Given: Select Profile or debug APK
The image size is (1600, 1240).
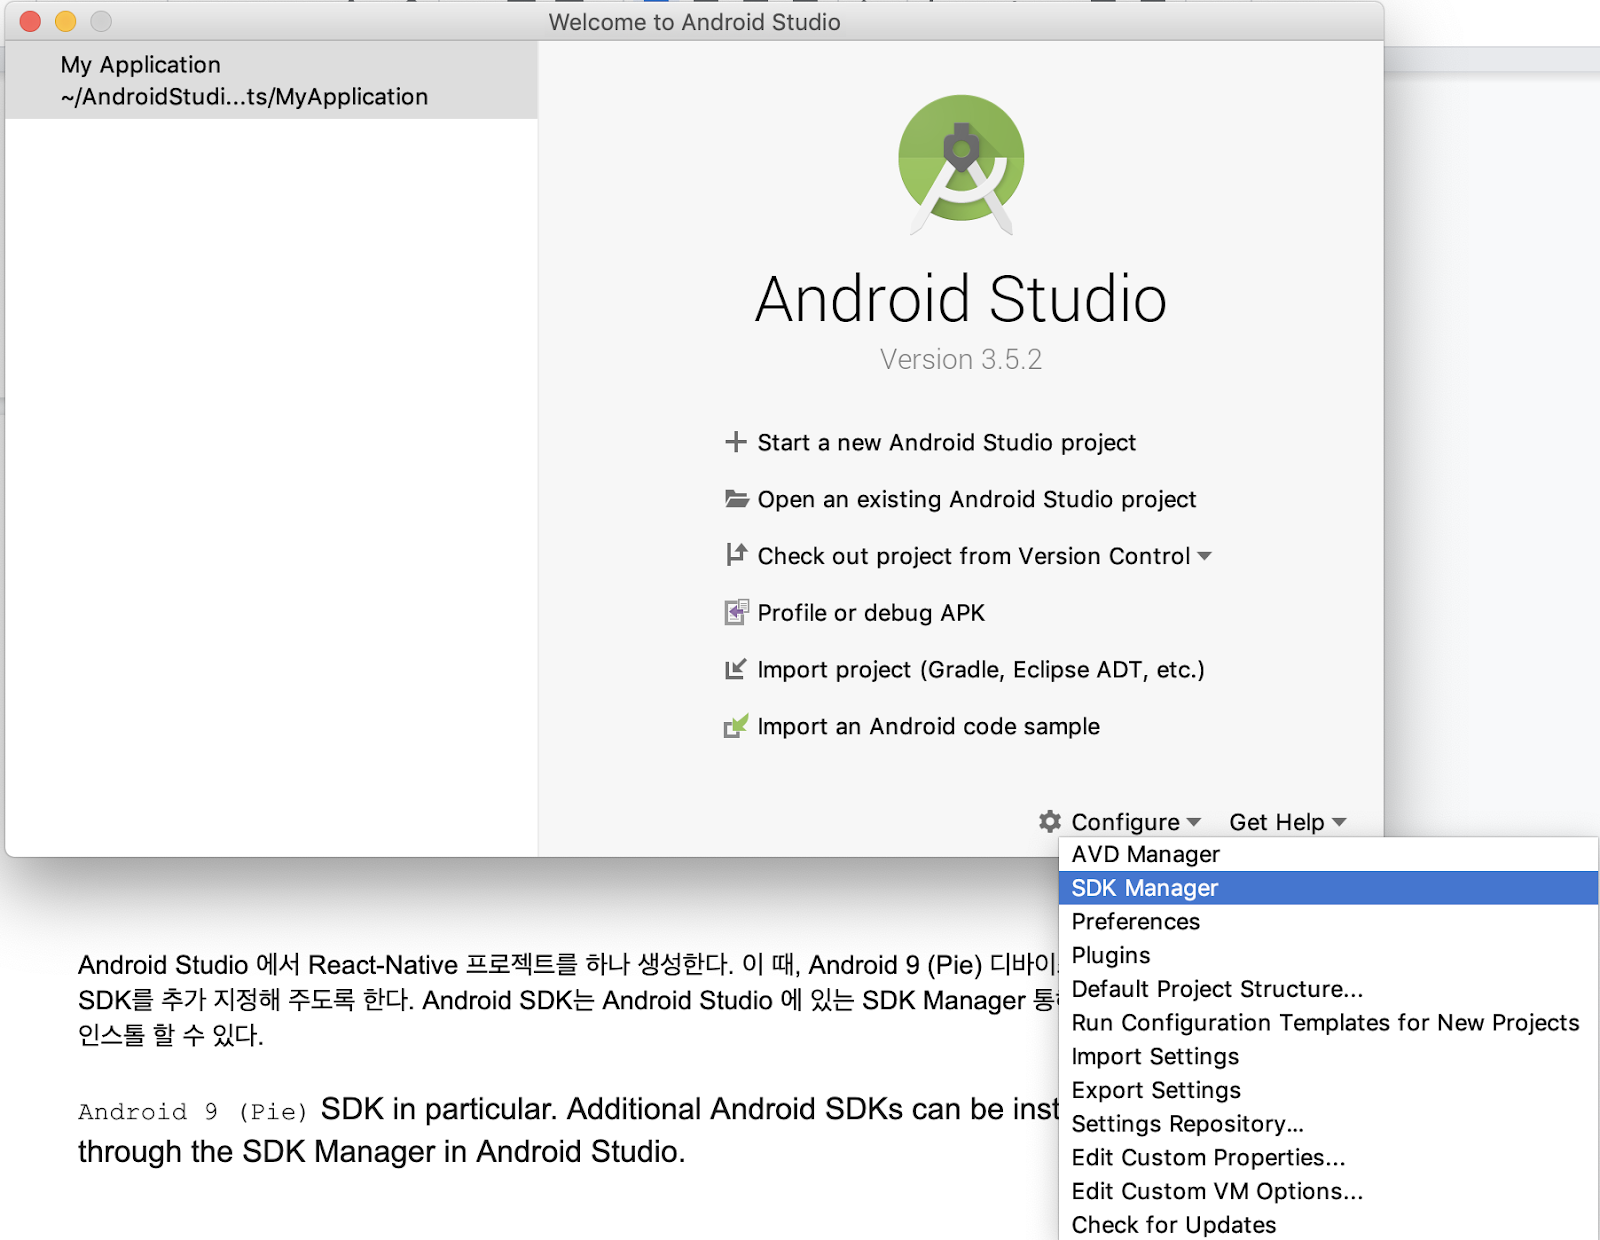Looking at the screenshot, I should click(871, 613).
